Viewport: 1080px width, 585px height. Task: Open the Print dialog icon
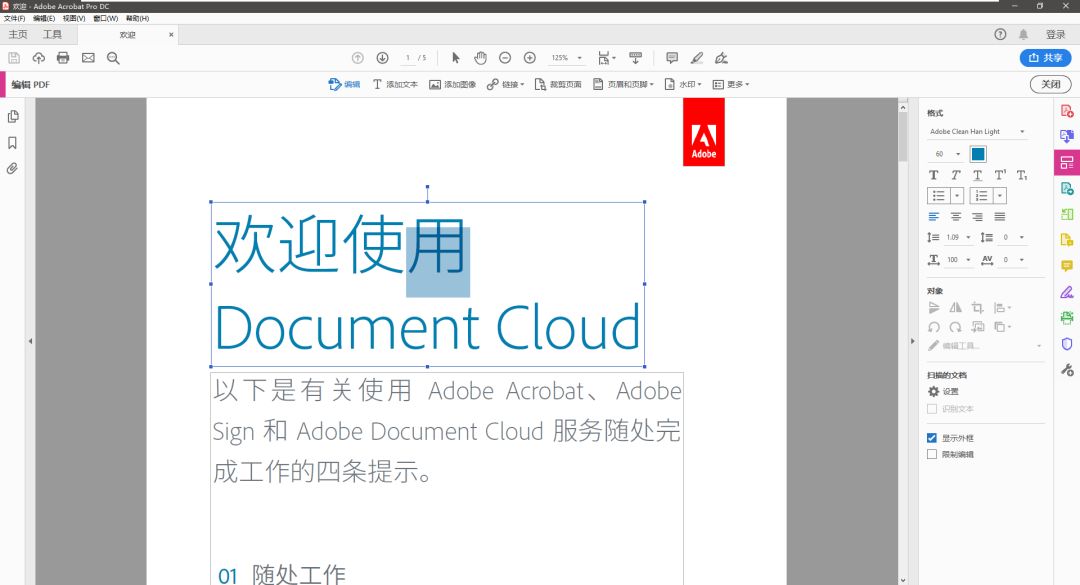pos(63,57)
